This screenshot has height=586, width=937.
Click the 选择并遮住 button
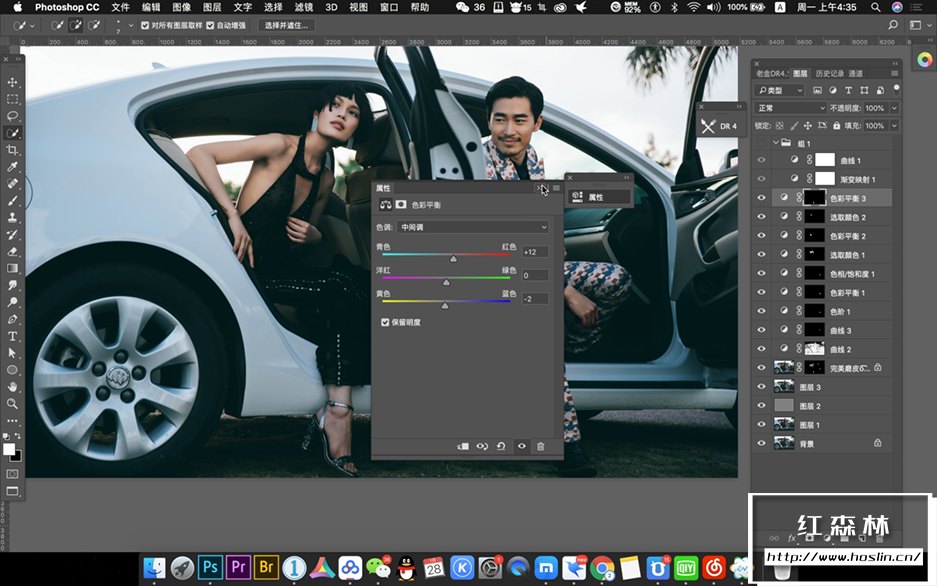286,25
